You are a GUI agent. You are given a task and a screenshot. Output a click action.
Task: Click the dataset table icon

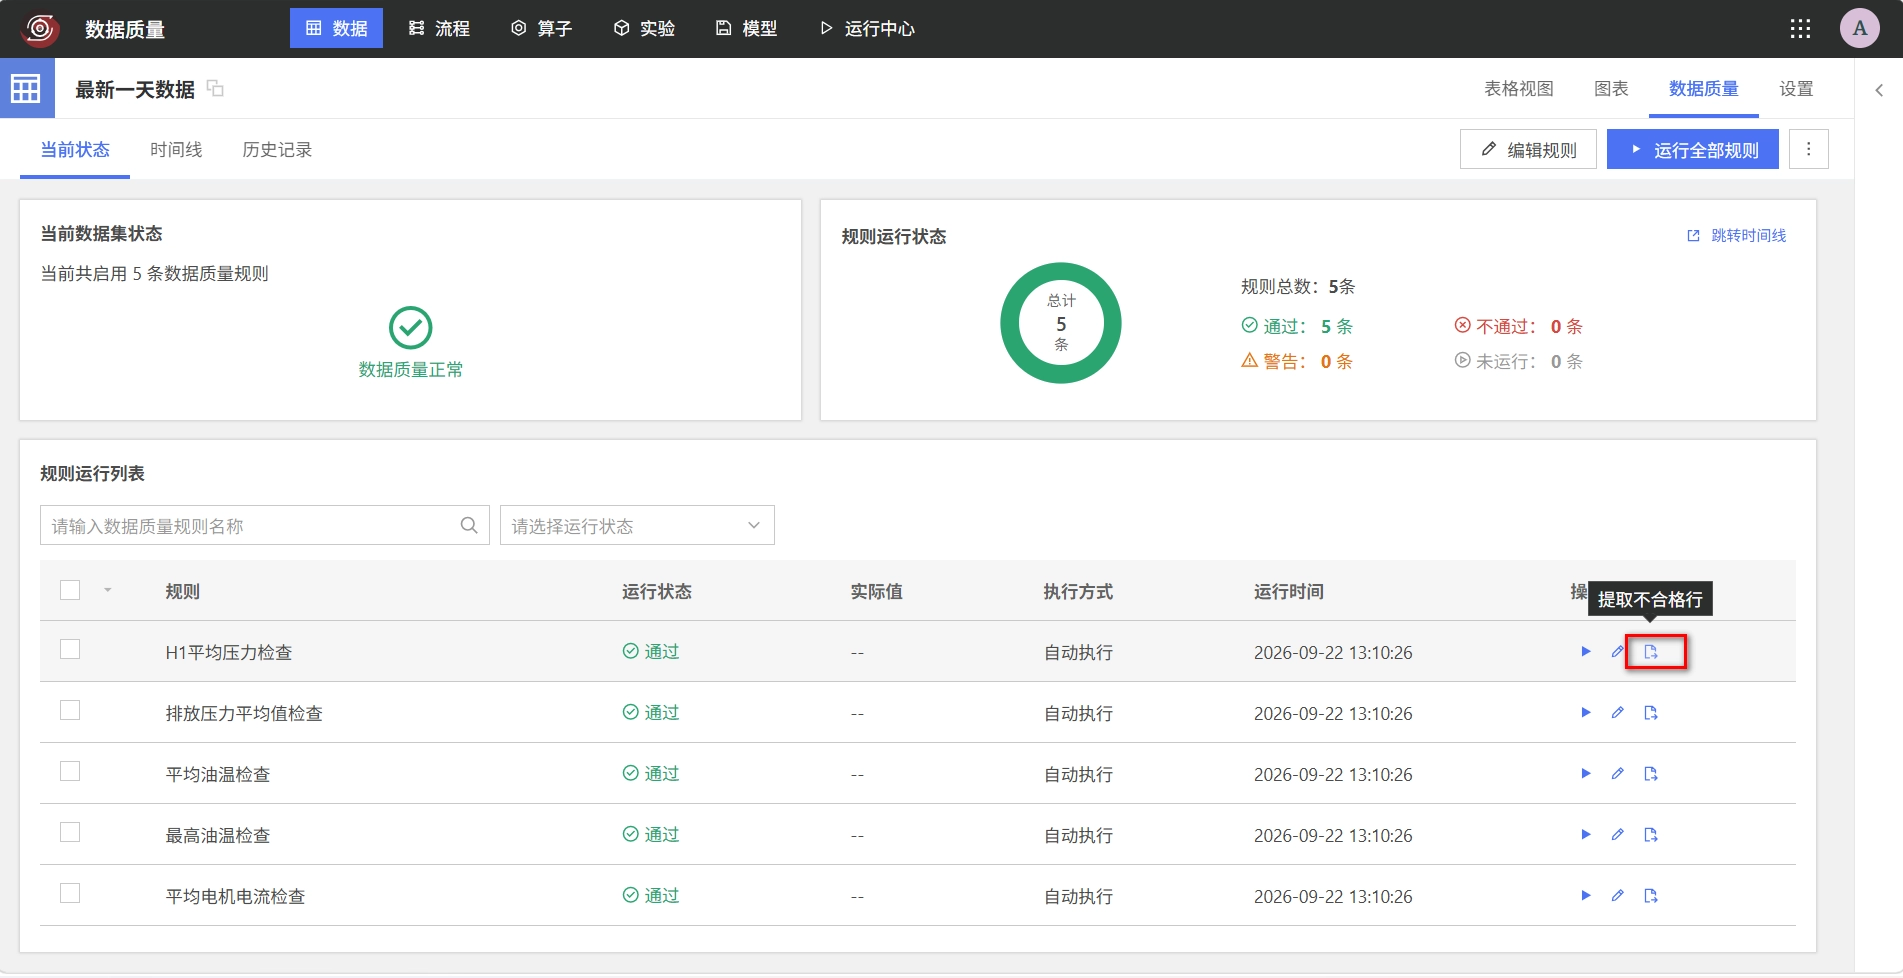(26, 88)
